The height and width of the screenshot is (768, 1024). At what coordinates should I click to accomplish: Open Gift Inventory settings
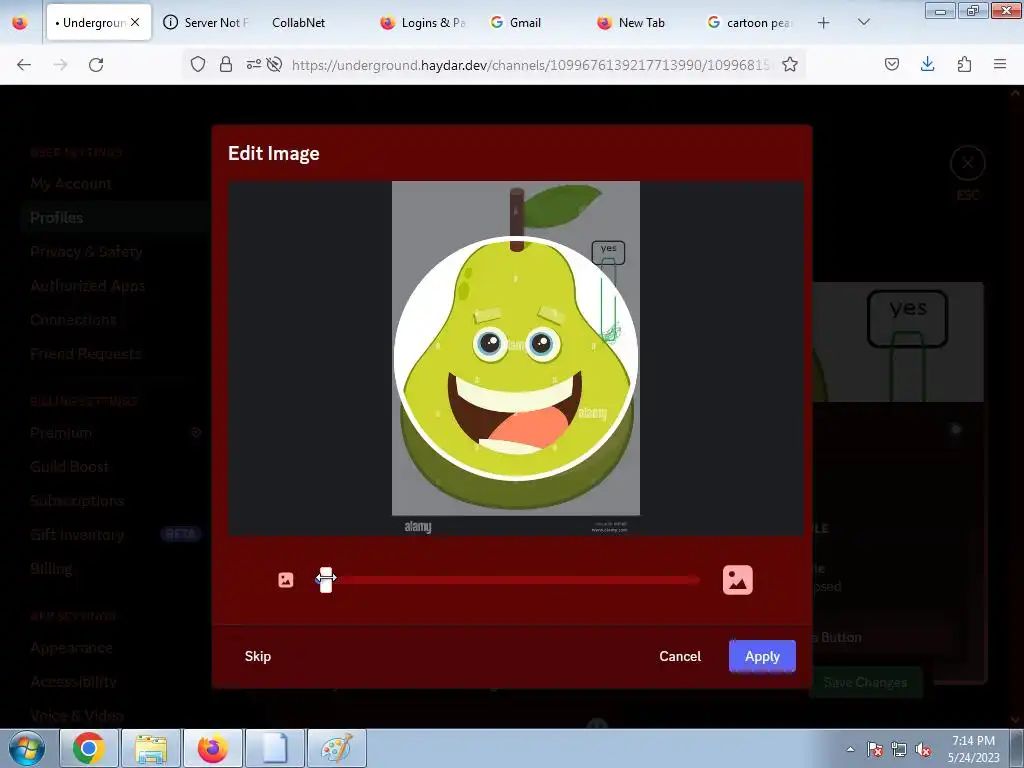click(x=77, y=534)
